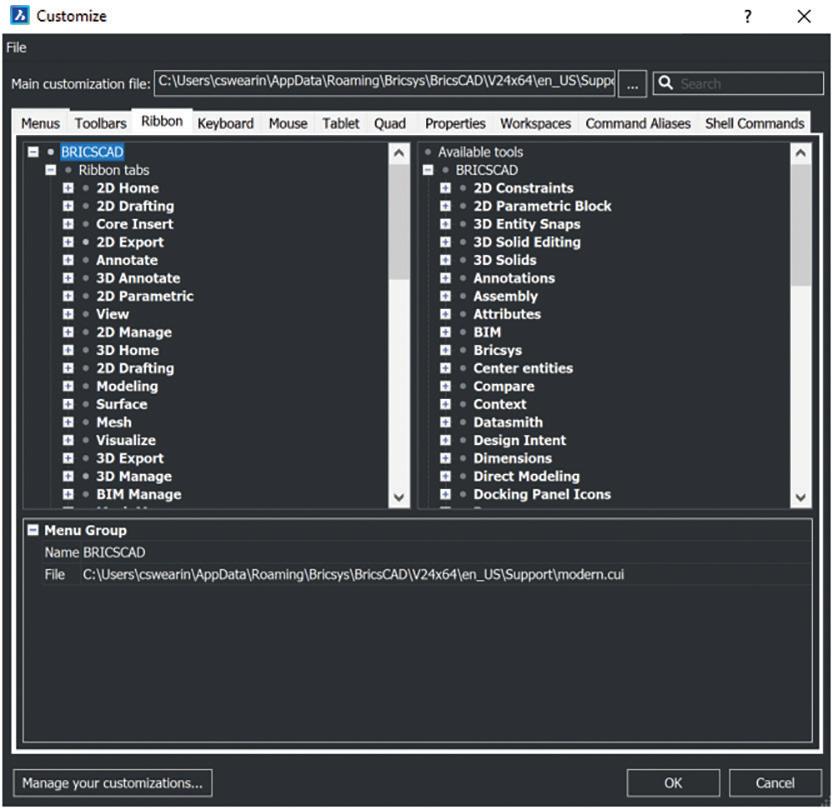Switch to the Properties tab
The width and height of the screenshot is (833, 809).
(x=455, y=123)
